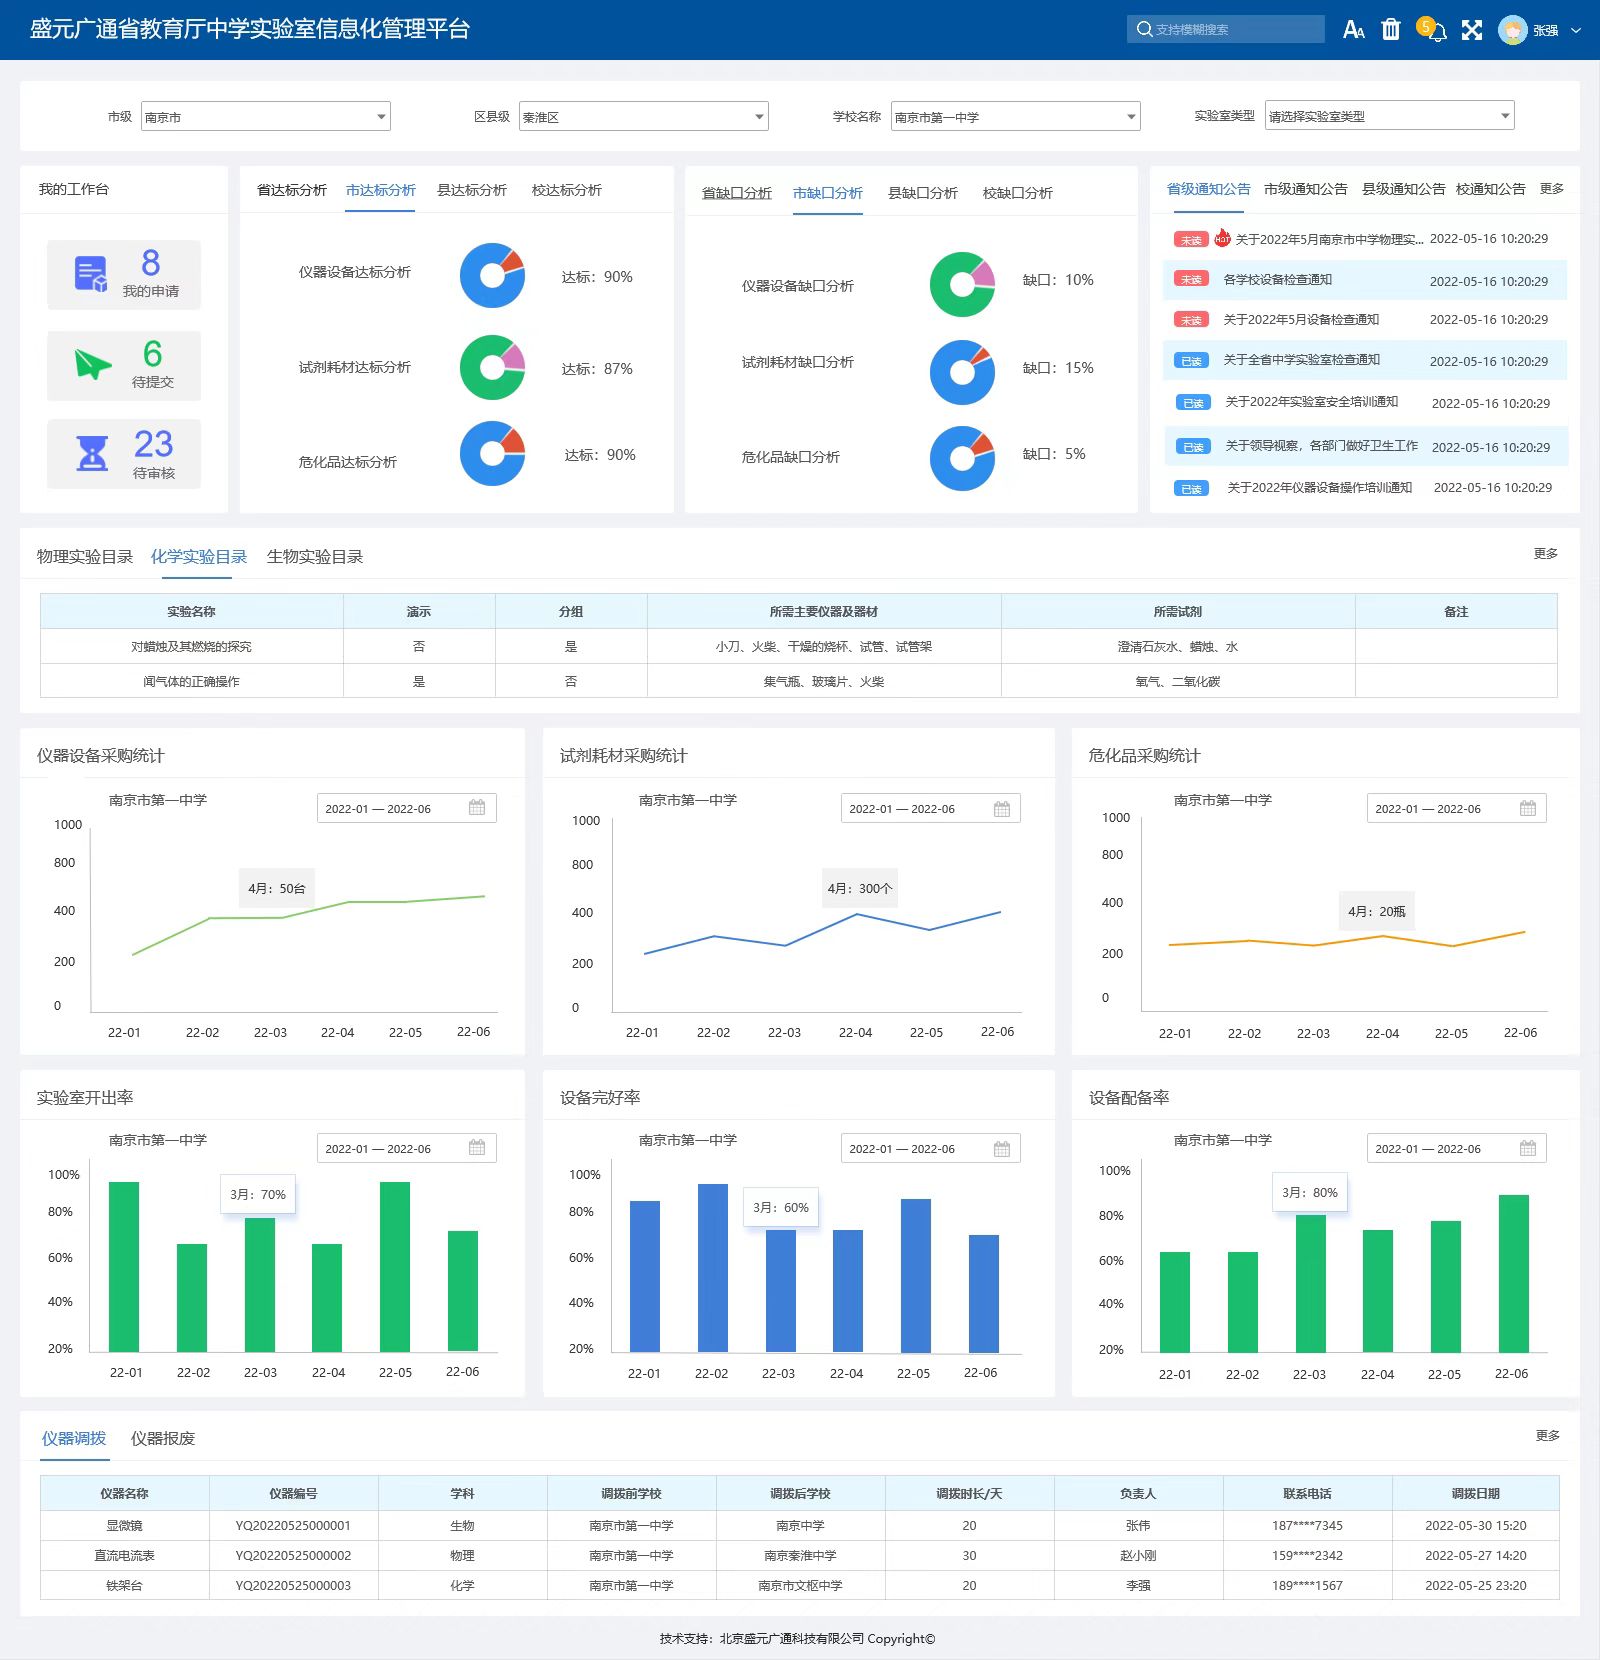Open date range picker for 试剂耗材采购统计

tap(930, 809)
